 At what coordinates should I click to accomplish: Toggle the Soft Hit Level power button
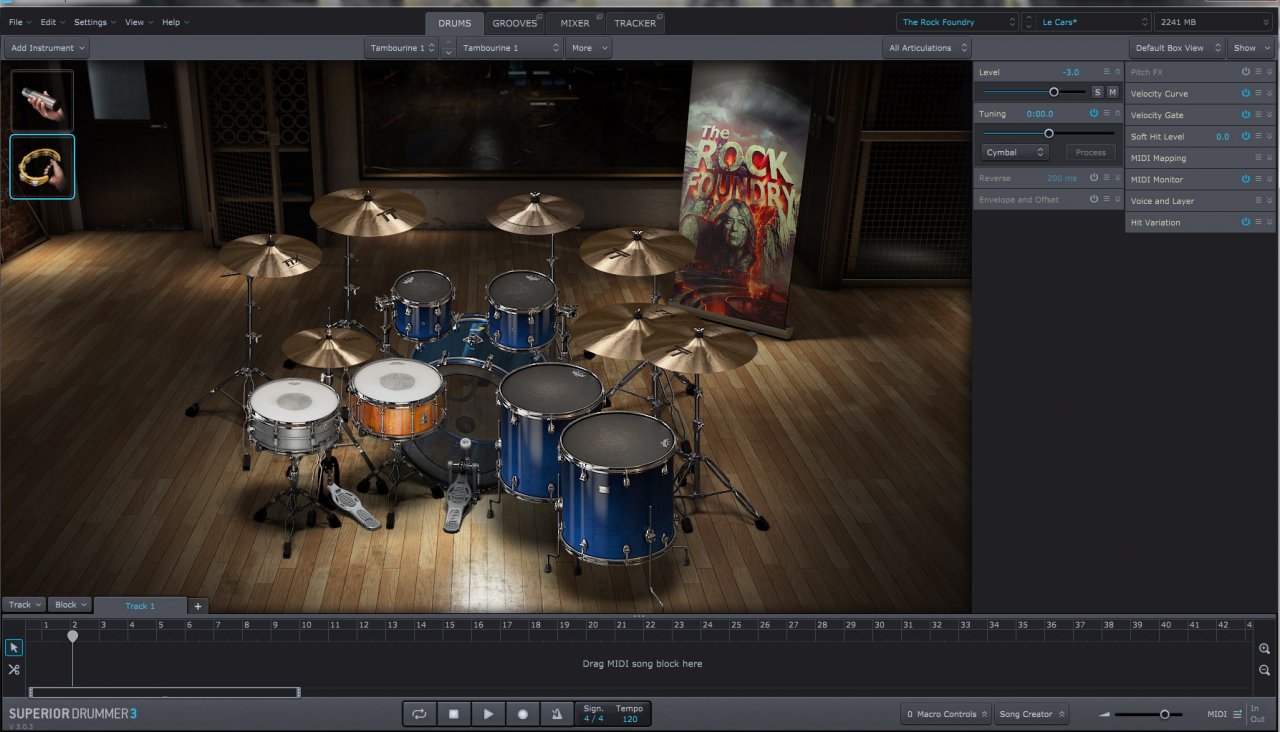point(1246,136)
